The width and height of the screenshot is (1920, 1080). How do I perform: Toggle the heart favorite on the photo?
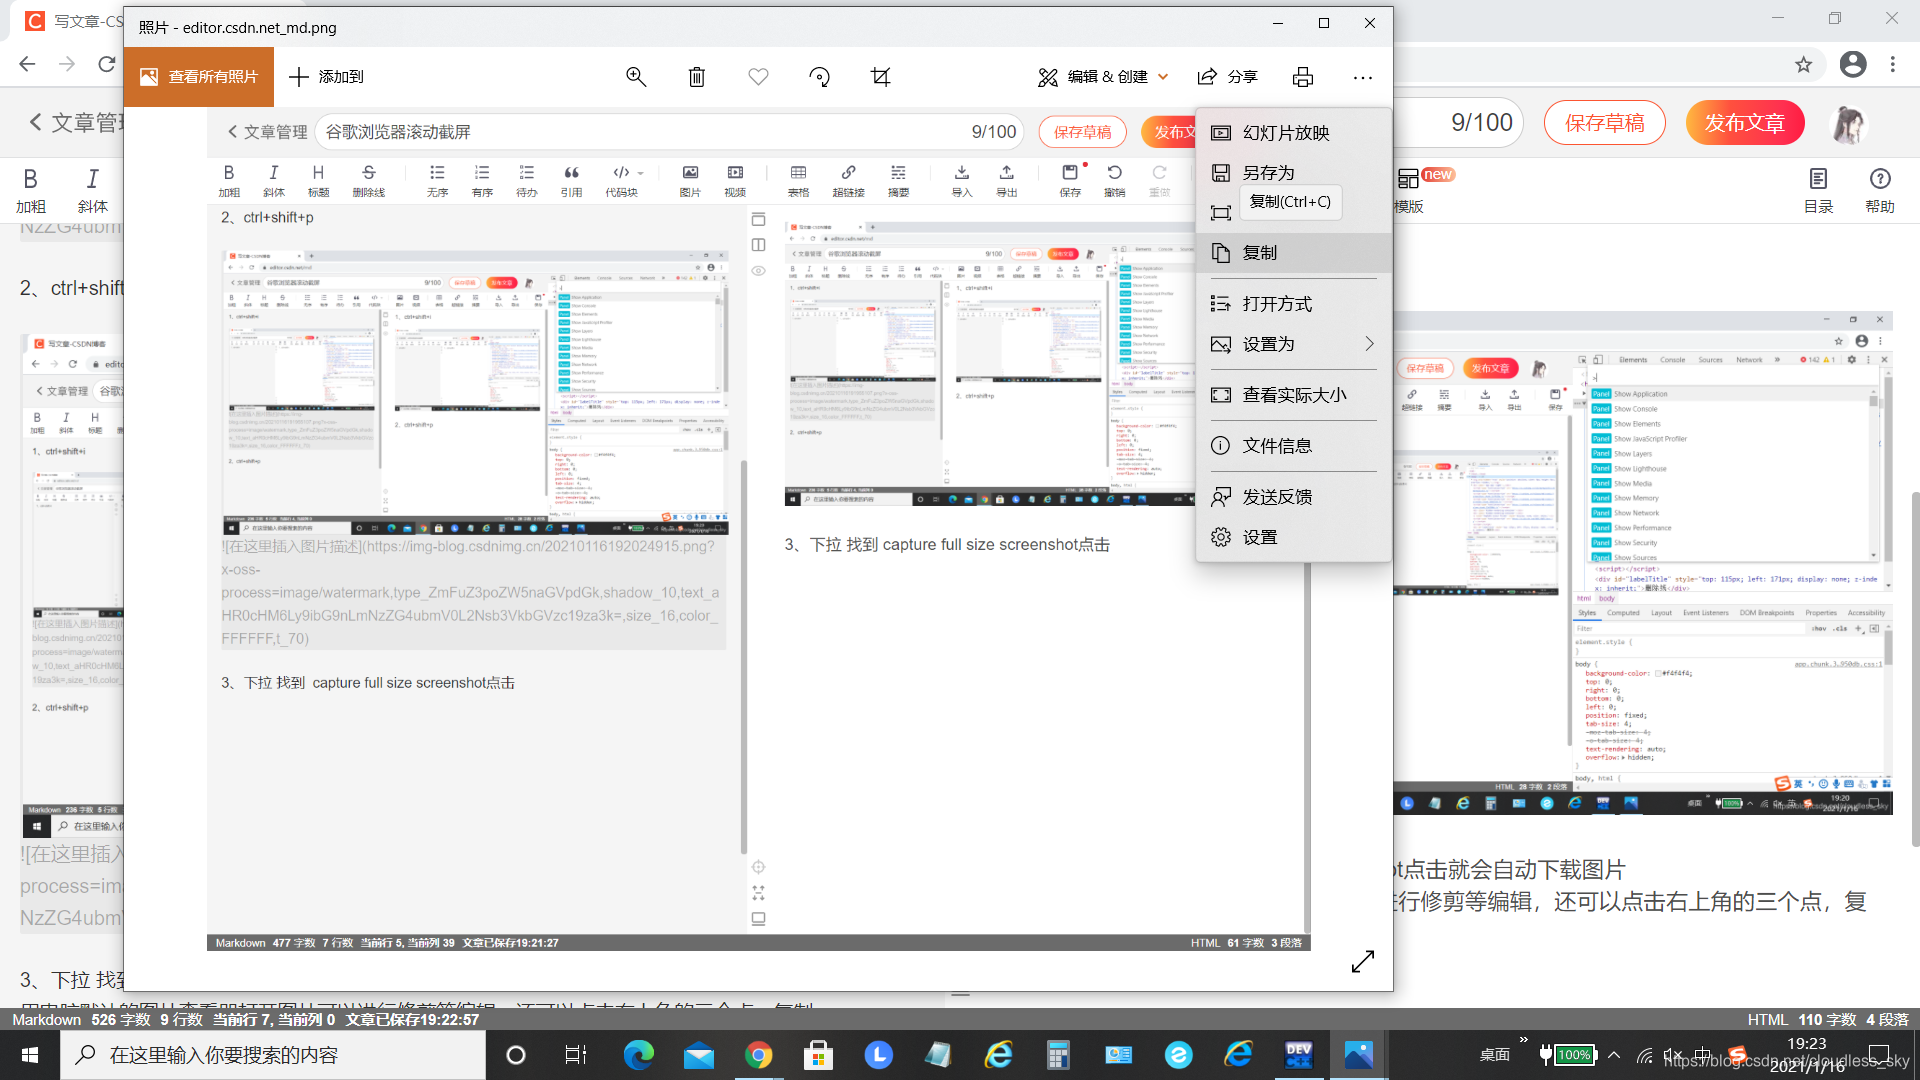tap(758, 77)
